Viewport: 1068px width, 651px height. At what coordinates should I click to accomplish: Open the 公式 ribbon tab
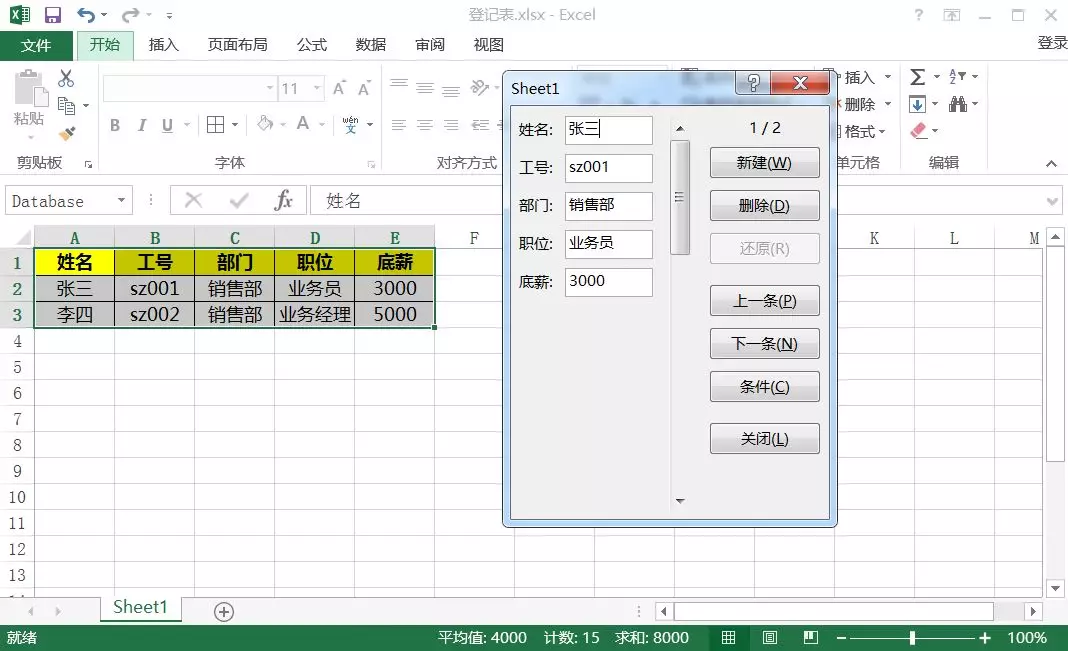click(312, 45)
